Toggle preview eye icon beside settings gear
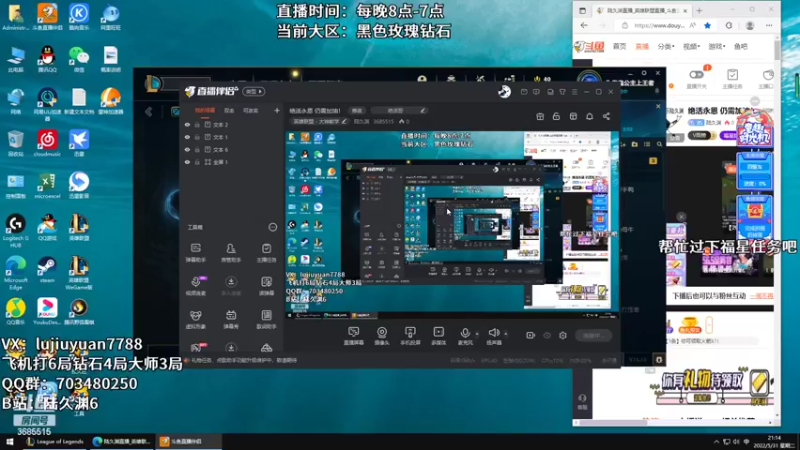 [x=547, y=335]
